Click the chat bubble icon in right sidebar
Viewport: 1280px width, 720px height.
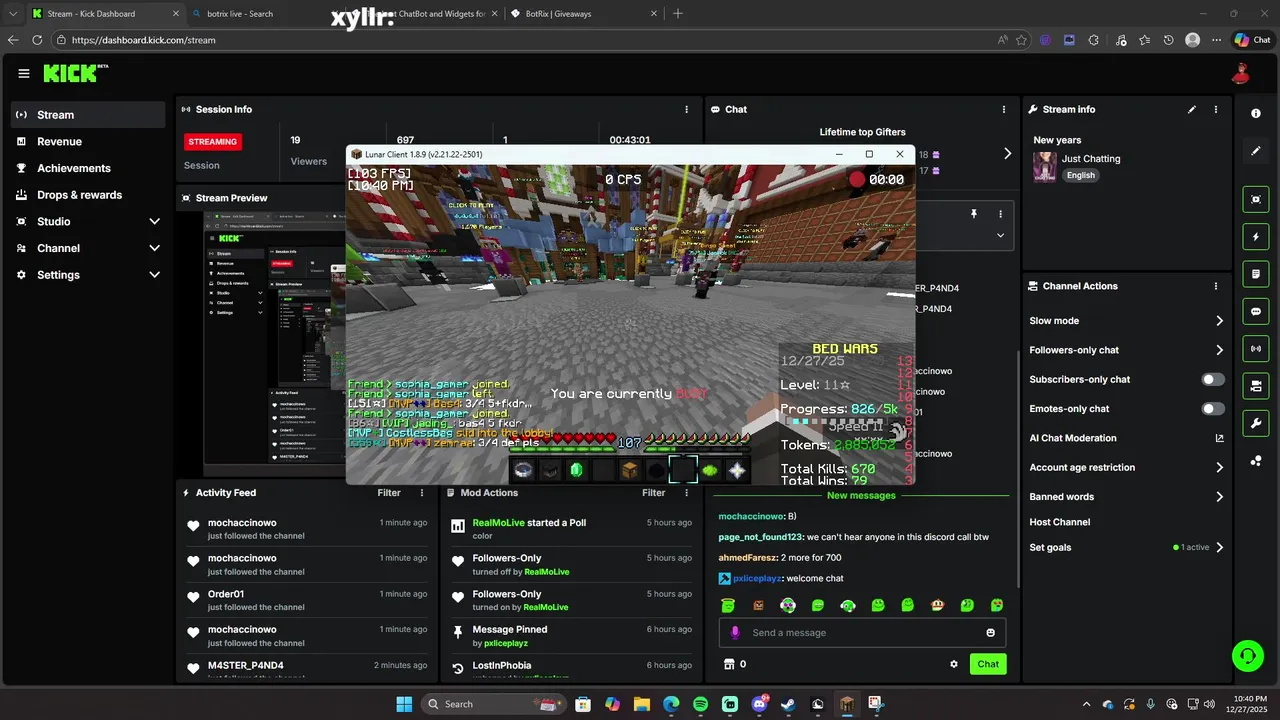[1256, 311]
